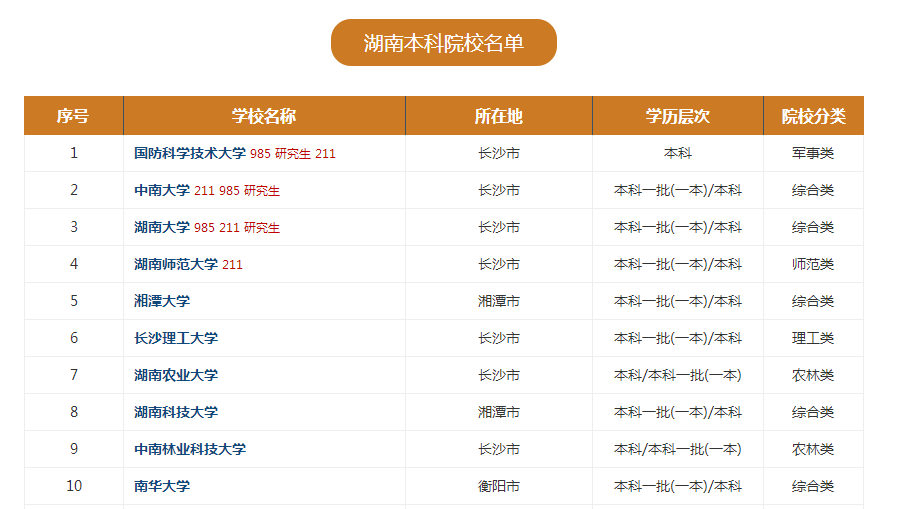This screenshot has height=509, width=900.
Task: Click 本科 level in 国防科学技术大学 row
Action: tap(678, 153)
